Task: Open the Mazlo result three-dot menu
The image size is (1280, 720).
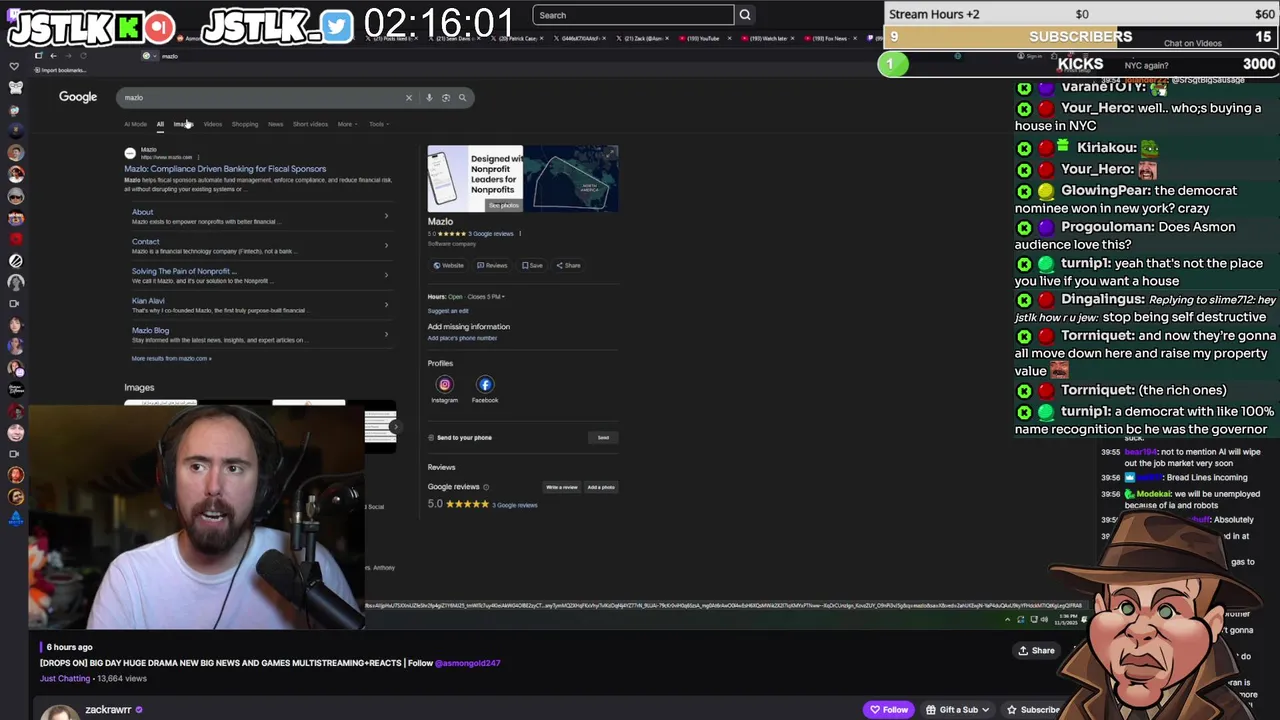Action: pos(199,157)
